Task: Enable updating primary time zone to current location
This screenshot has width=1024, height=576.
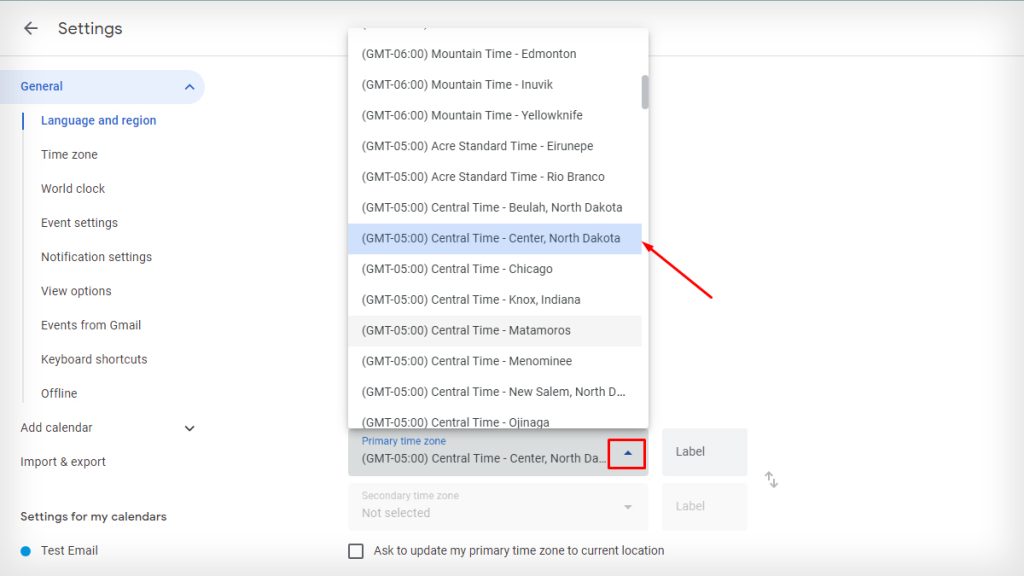Action: (356, 550)
